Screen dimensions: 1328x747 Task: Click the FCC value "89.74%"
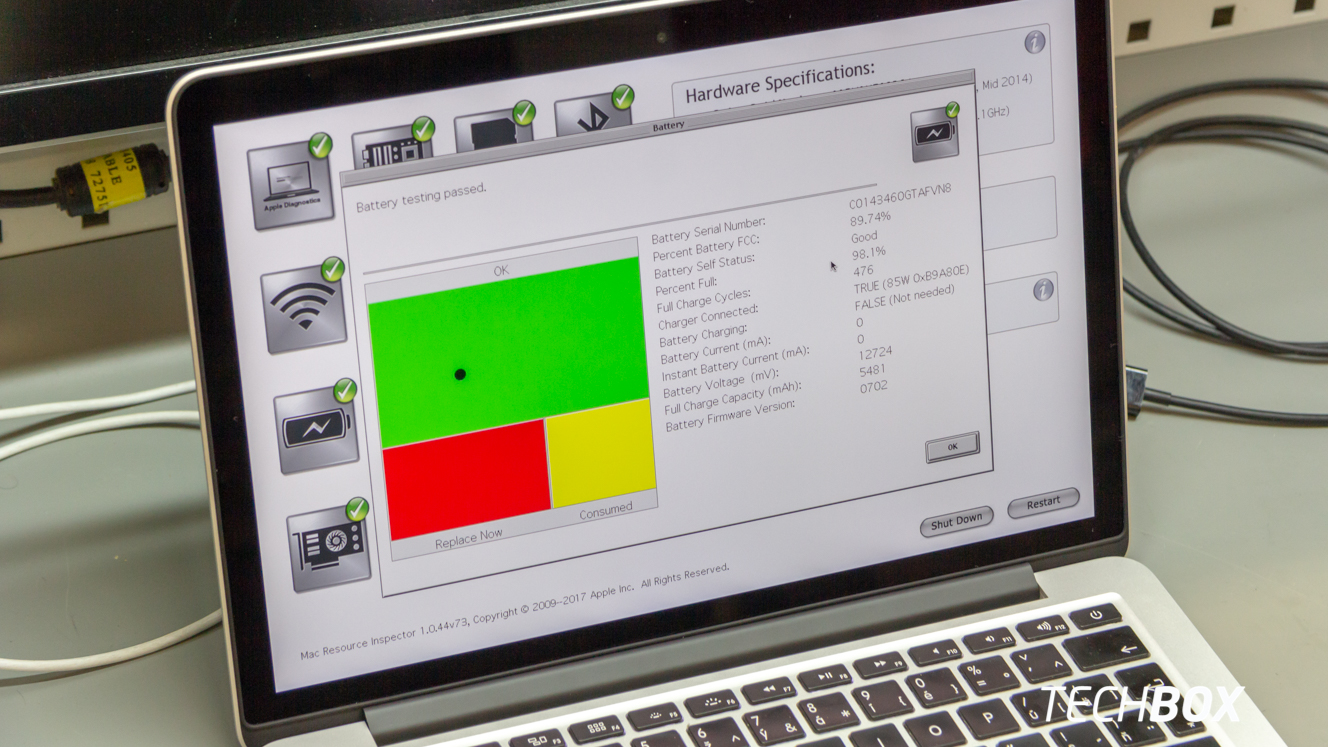[870, 218]
